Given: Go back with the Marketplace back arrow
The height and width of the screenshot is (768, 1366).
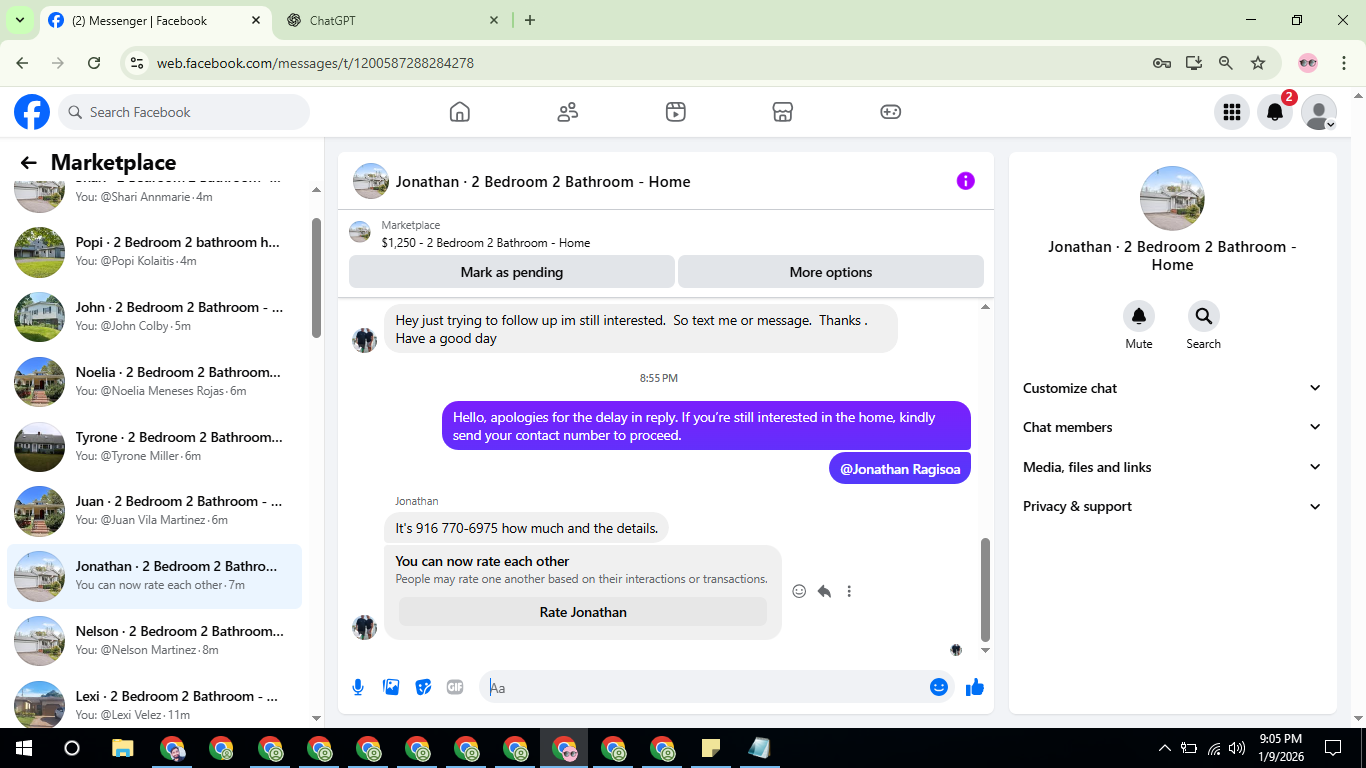Looking at the screenshot, I should click(x=28, y=163).
